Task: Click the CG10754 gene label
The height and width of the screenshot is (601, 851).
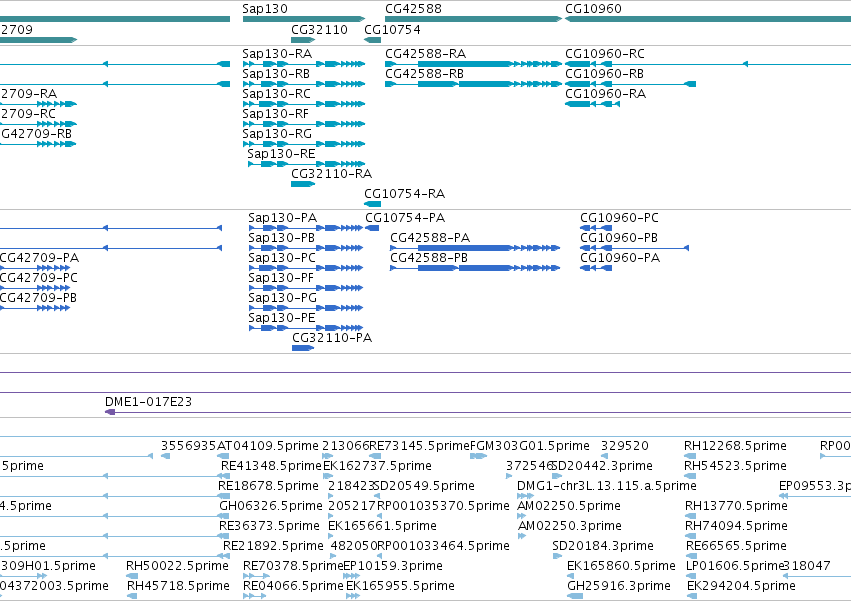Action: 392,30
